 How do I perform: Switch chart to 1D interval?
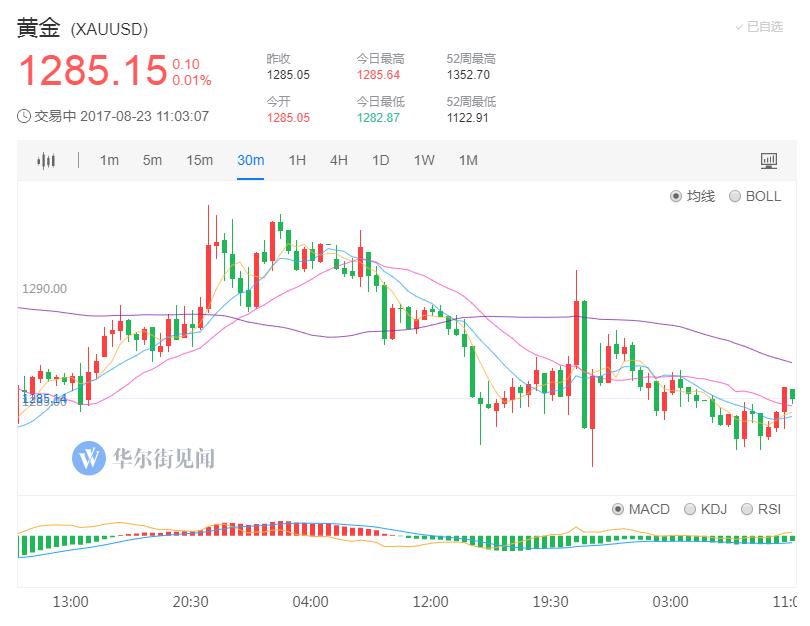379,160
